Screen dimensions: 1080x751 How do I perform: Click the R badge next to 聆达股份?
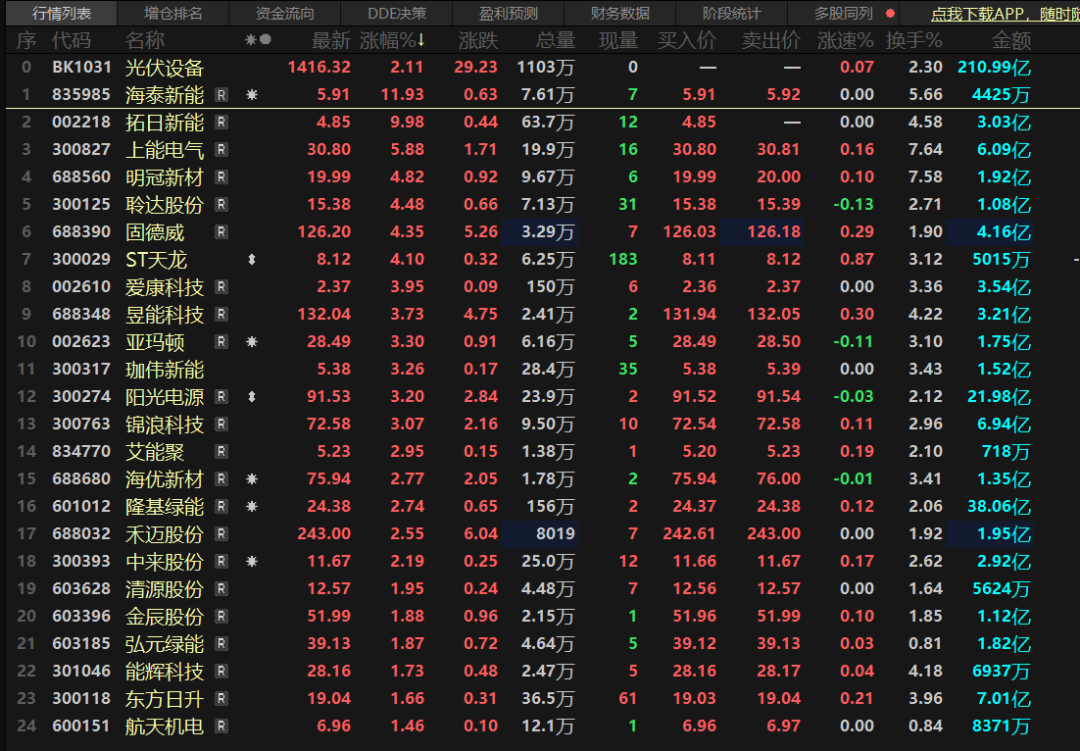[221, 205]
